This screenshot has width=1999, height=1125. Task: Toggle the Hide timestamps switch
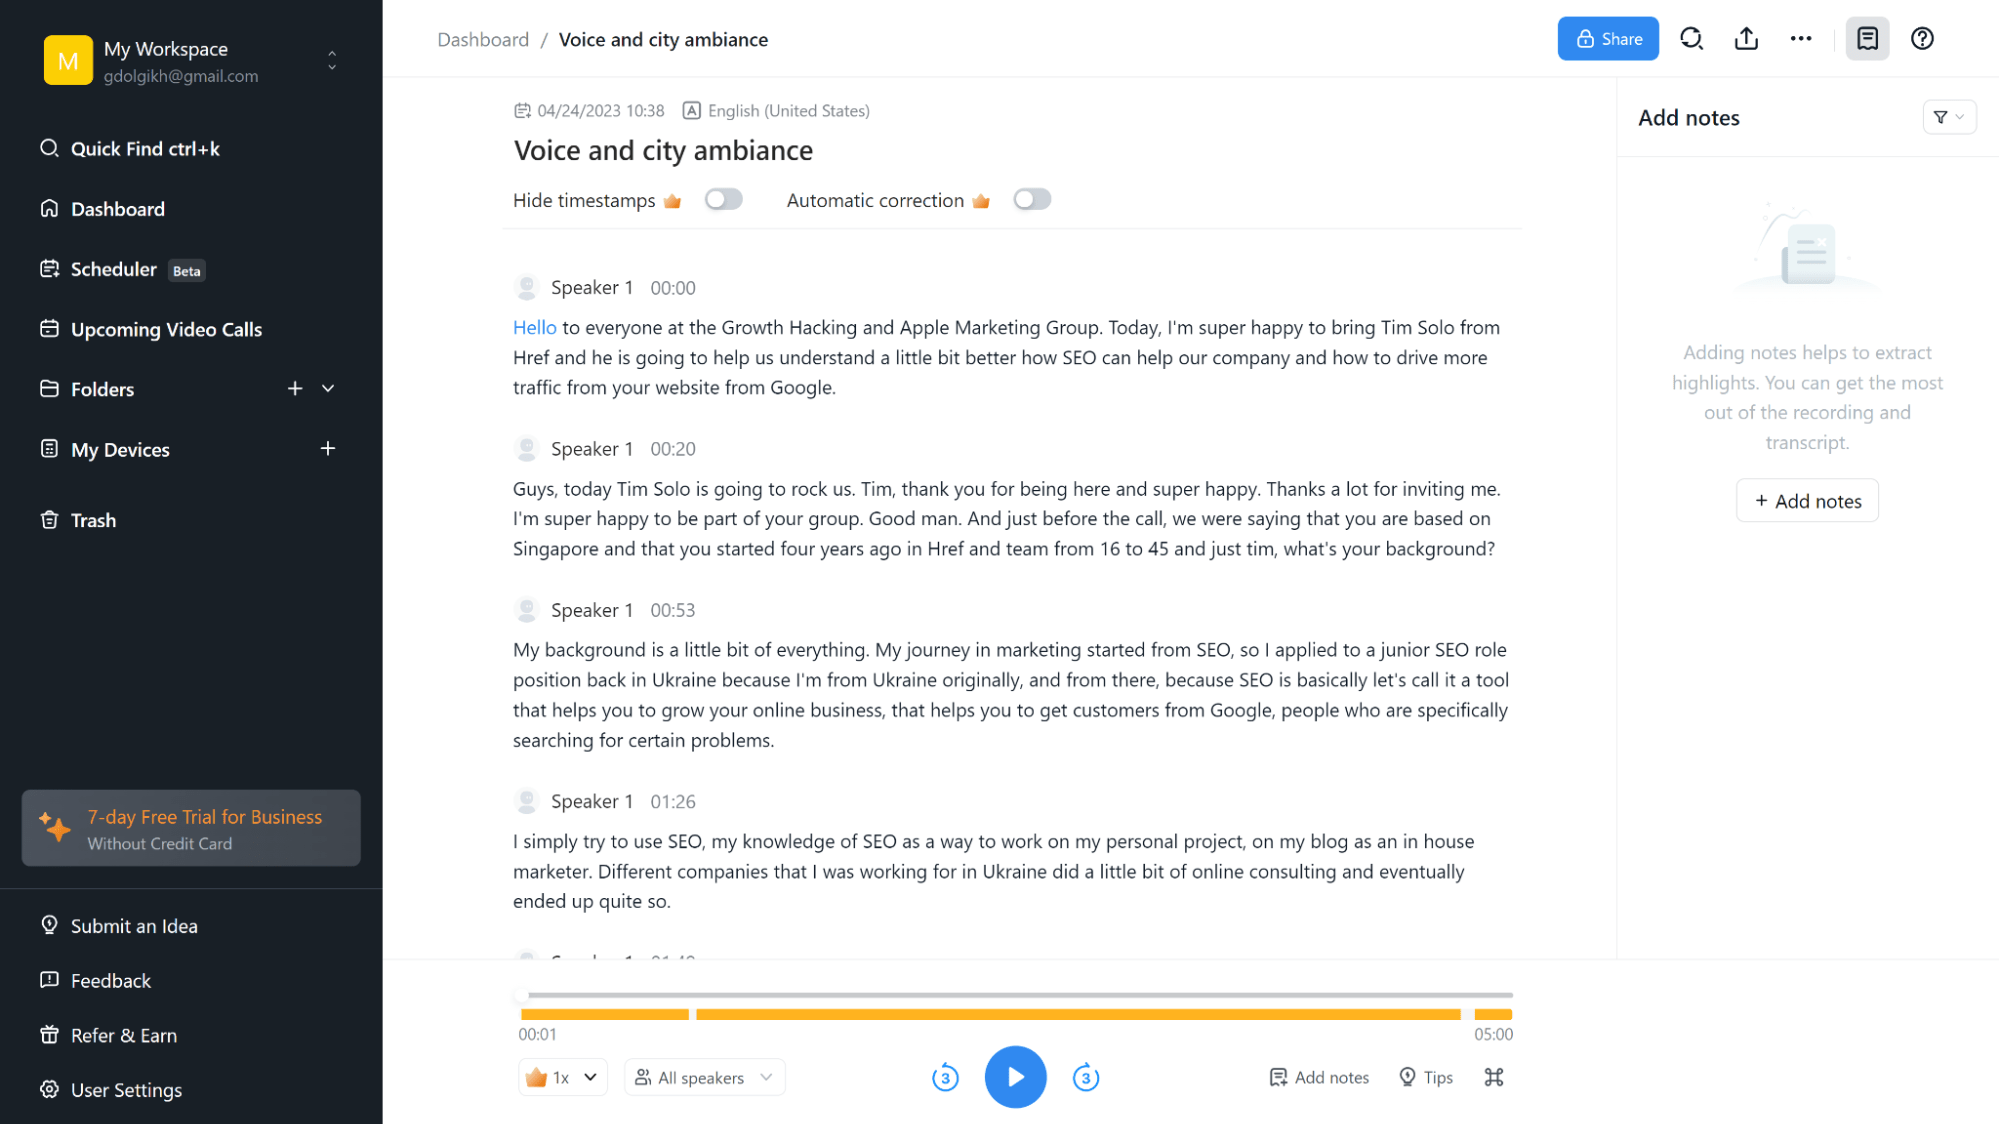pos(719,199)
